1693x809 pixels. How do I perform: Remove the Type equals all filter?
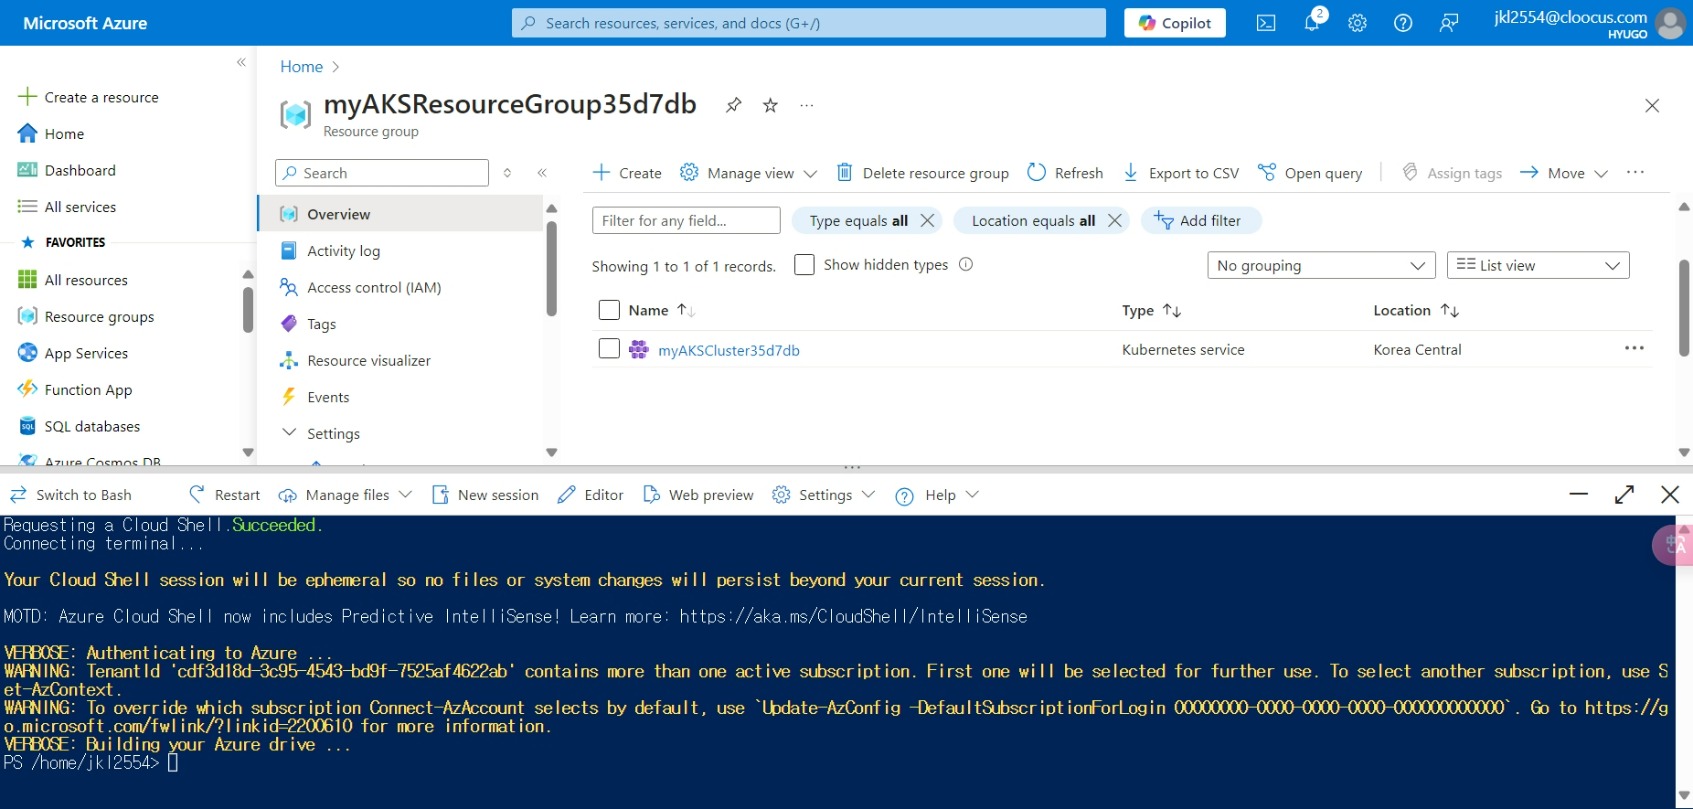coord(927,220)
